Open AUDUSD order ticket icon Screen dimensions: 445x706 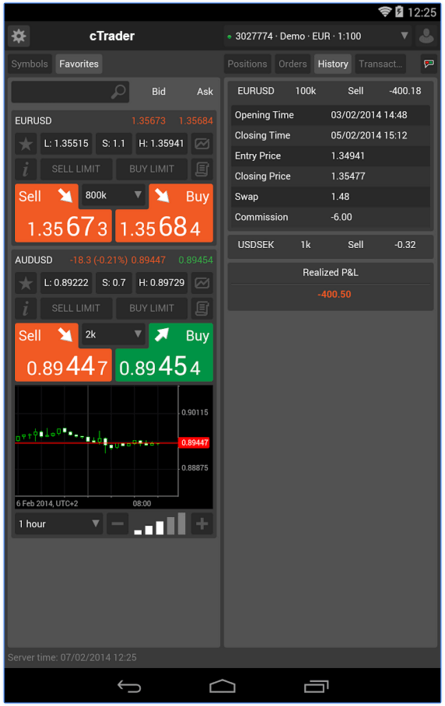tap(202, 308)
